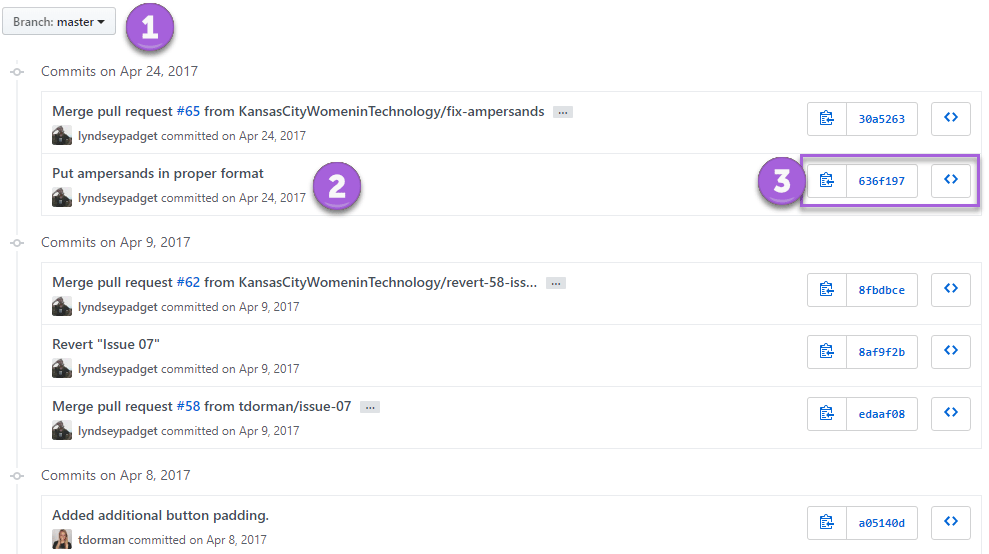The image size is (989, 554).
Task: Copy full SHA for commit 8fbdbce
Action: coord(826,290)
